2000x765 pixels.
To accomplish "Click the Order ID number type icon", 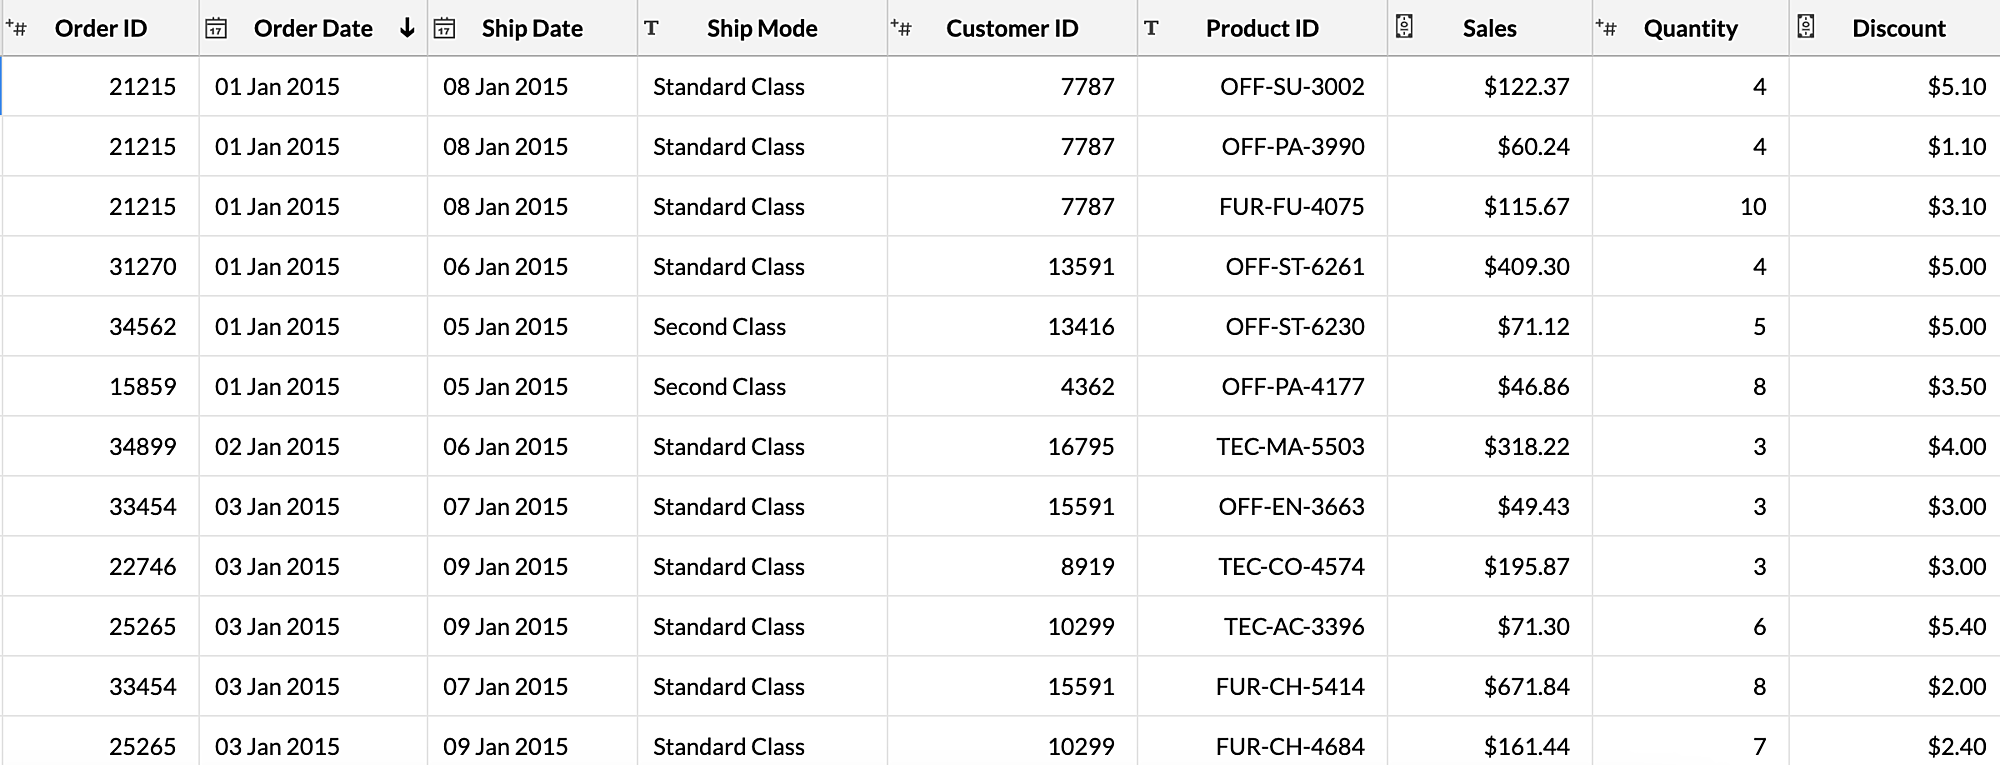I will point(16,28).
